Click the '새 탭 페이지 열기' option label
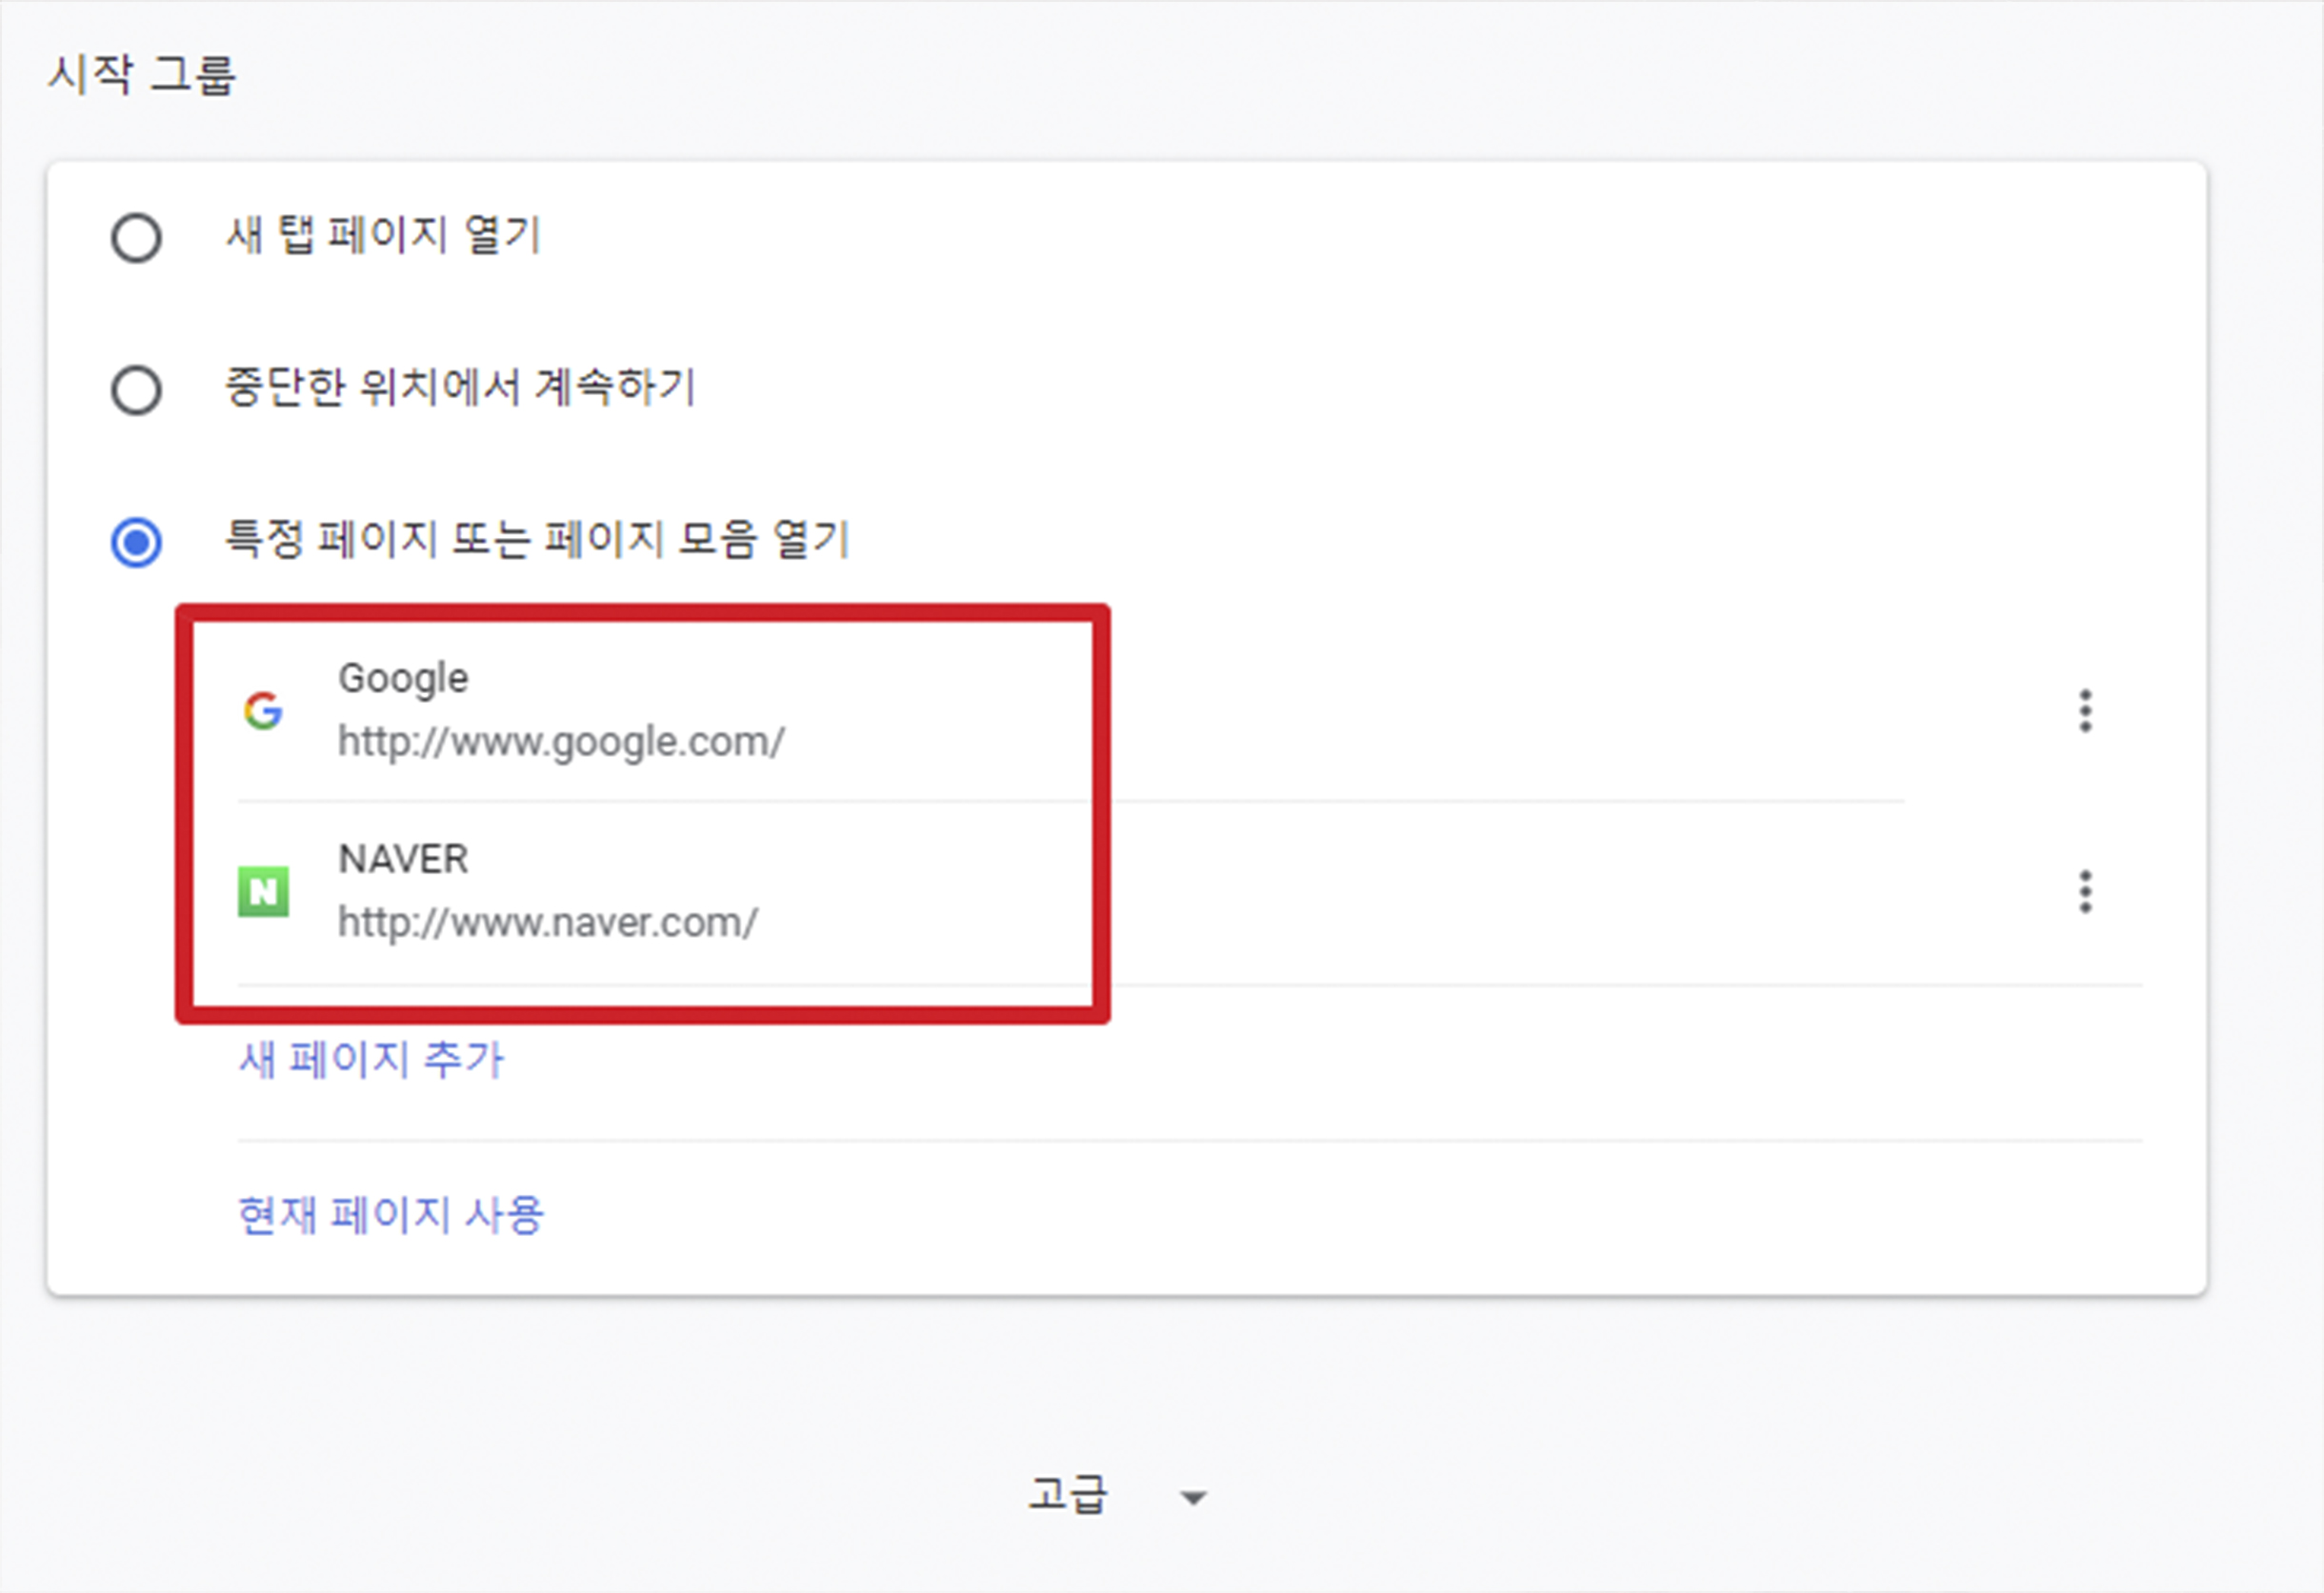The height and width of the screenshot is (1593, 2324). coord(383,236)
